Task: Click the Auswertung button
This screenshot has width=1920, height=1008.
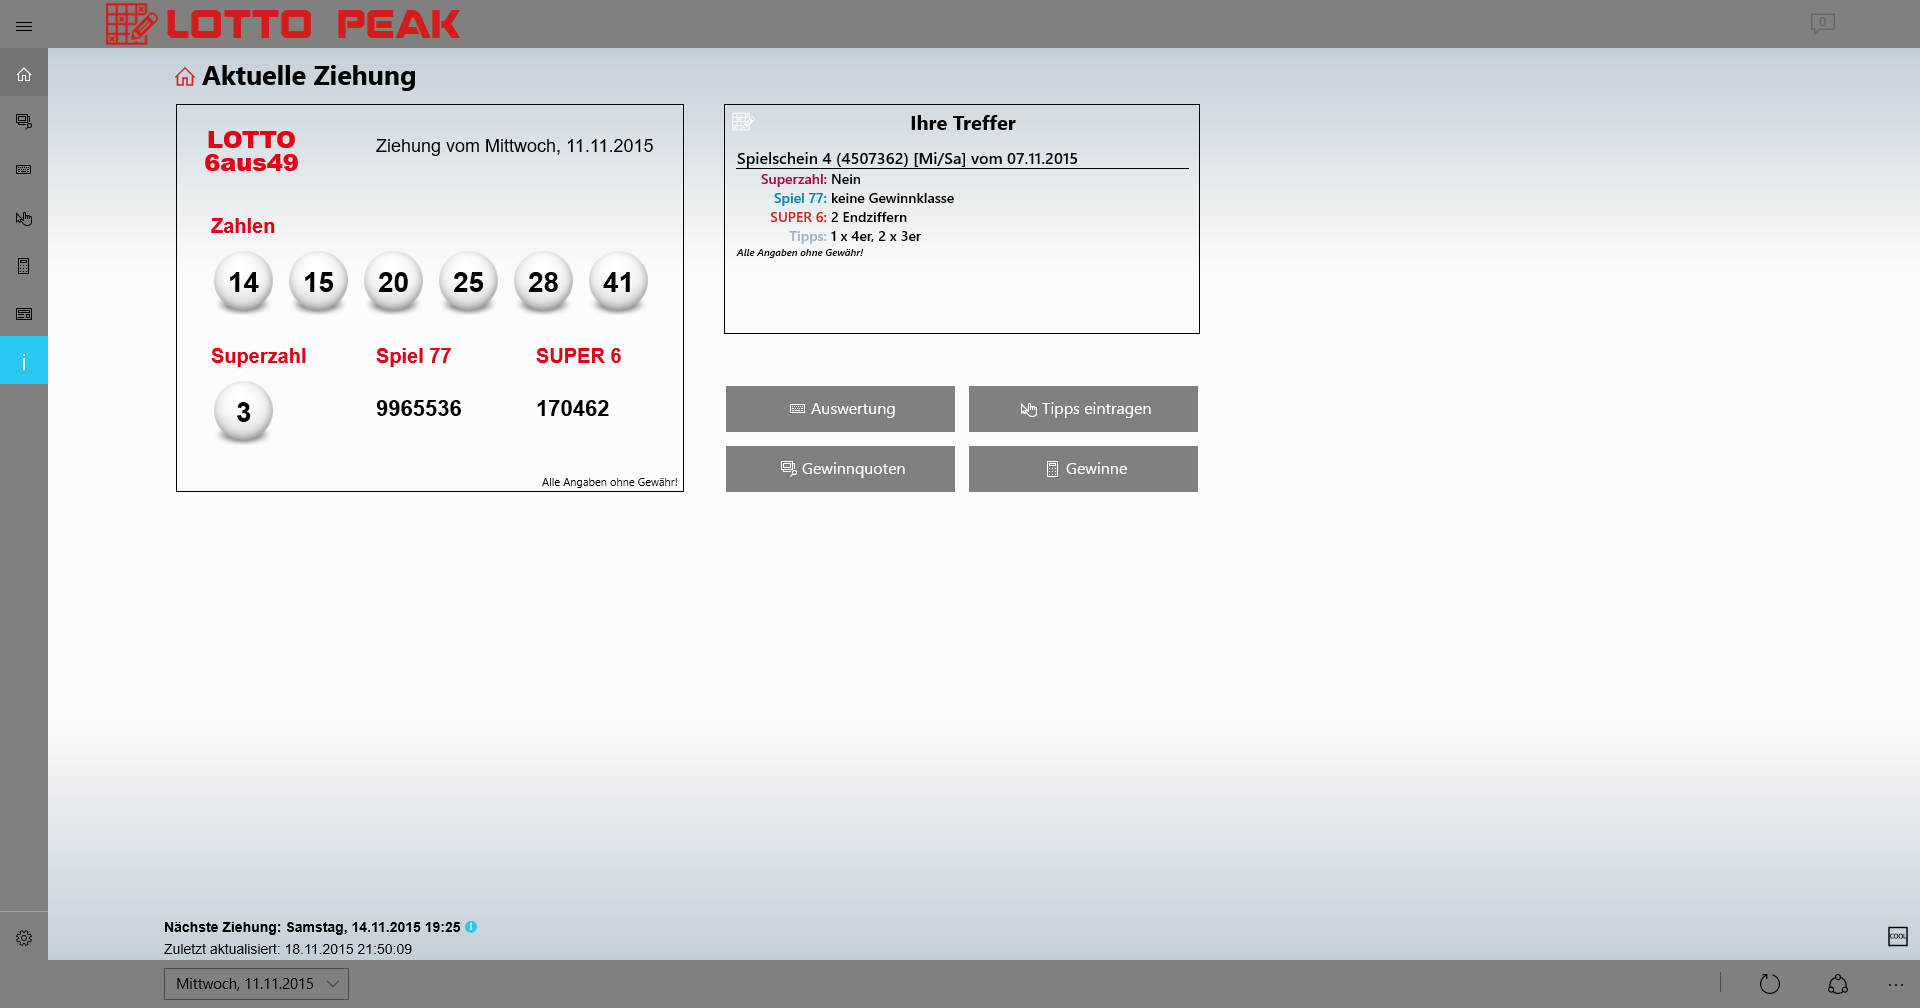Action: (840, 409)
